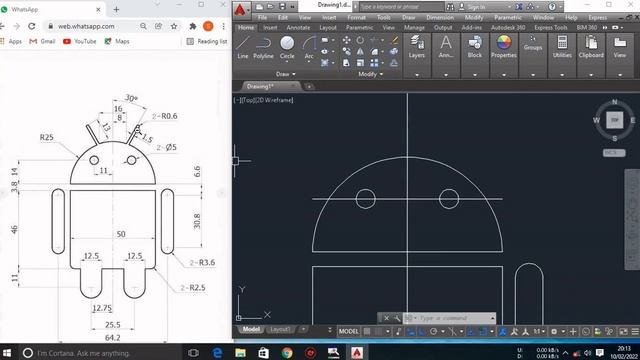Screen dimensions: 640x360
Task: Open YouTube bookmark in Chrome
Action: point(80,41)
